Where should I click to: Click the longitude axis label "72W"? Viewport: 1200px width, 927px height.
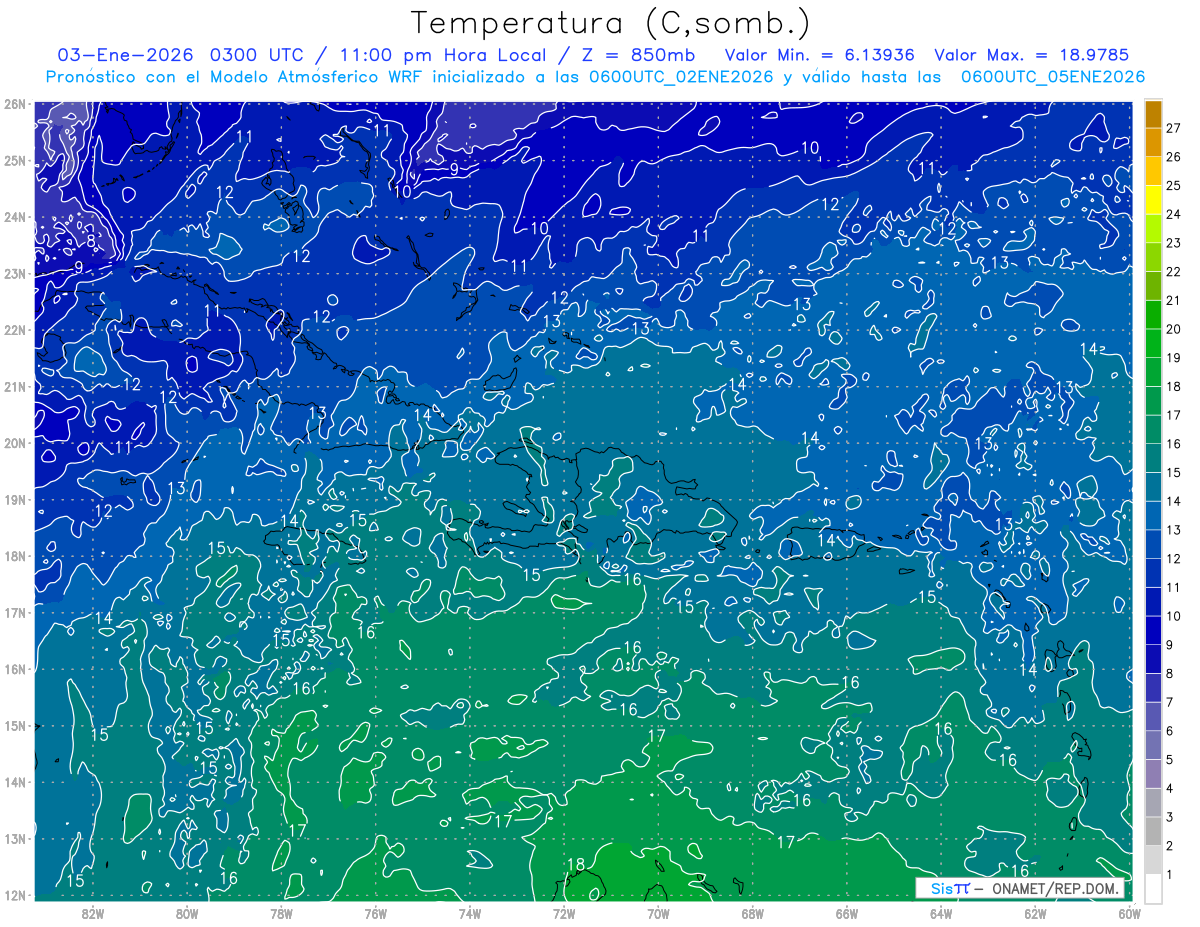[x=563, y=912]
